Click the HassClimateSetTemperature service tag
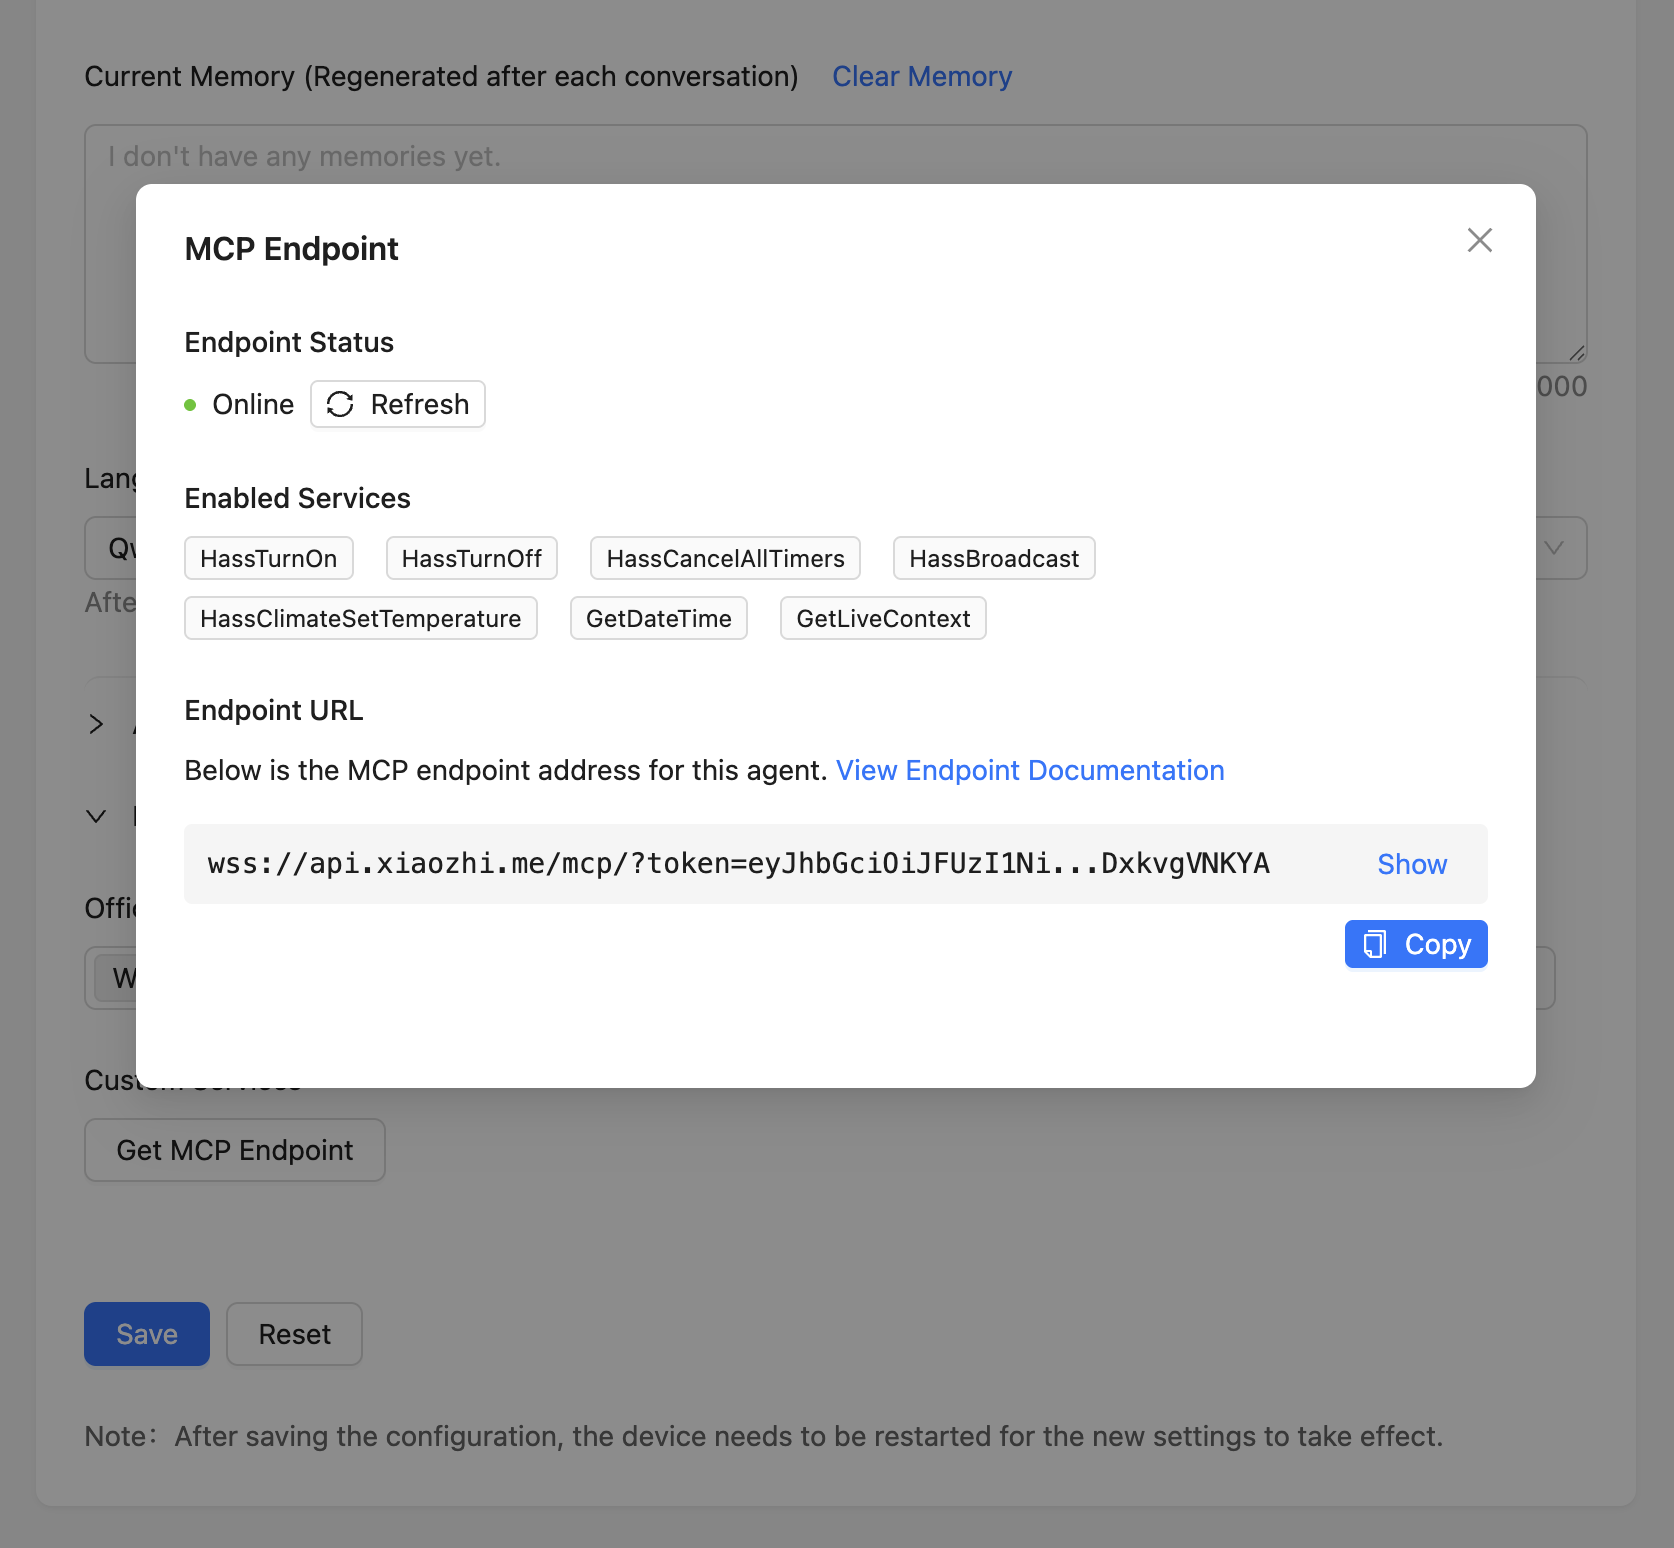This screenshot has width=1674, height=1548. (360, 618)
